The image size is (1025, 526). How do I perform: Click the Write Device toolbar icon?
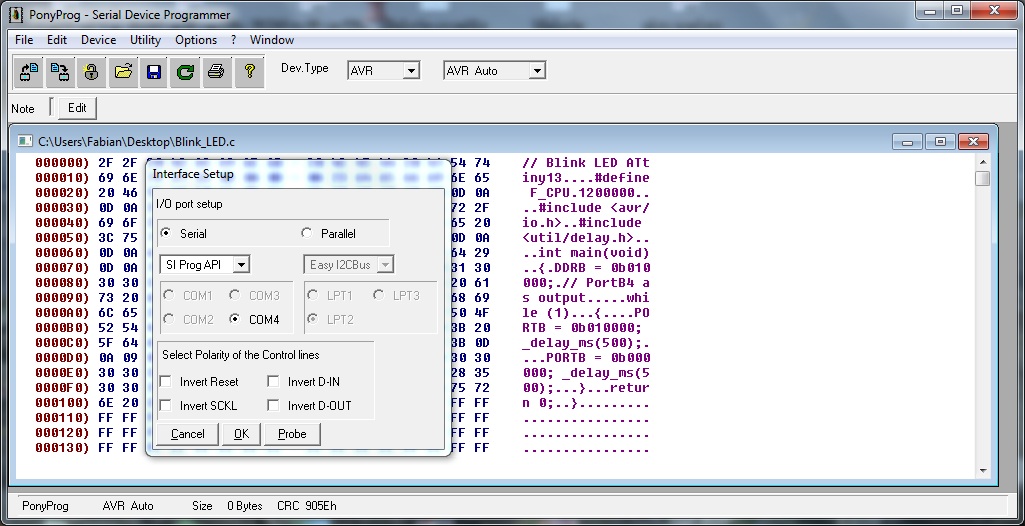60,71
